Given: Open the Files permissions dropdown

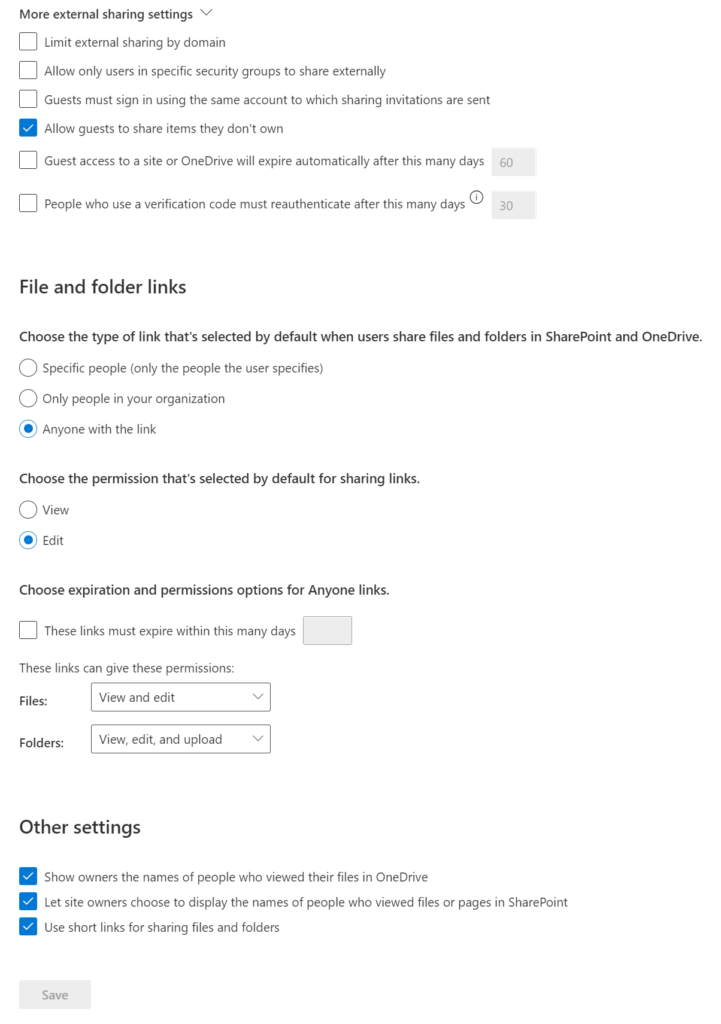Looking at the screenshot, I should [x=180, y=697].
